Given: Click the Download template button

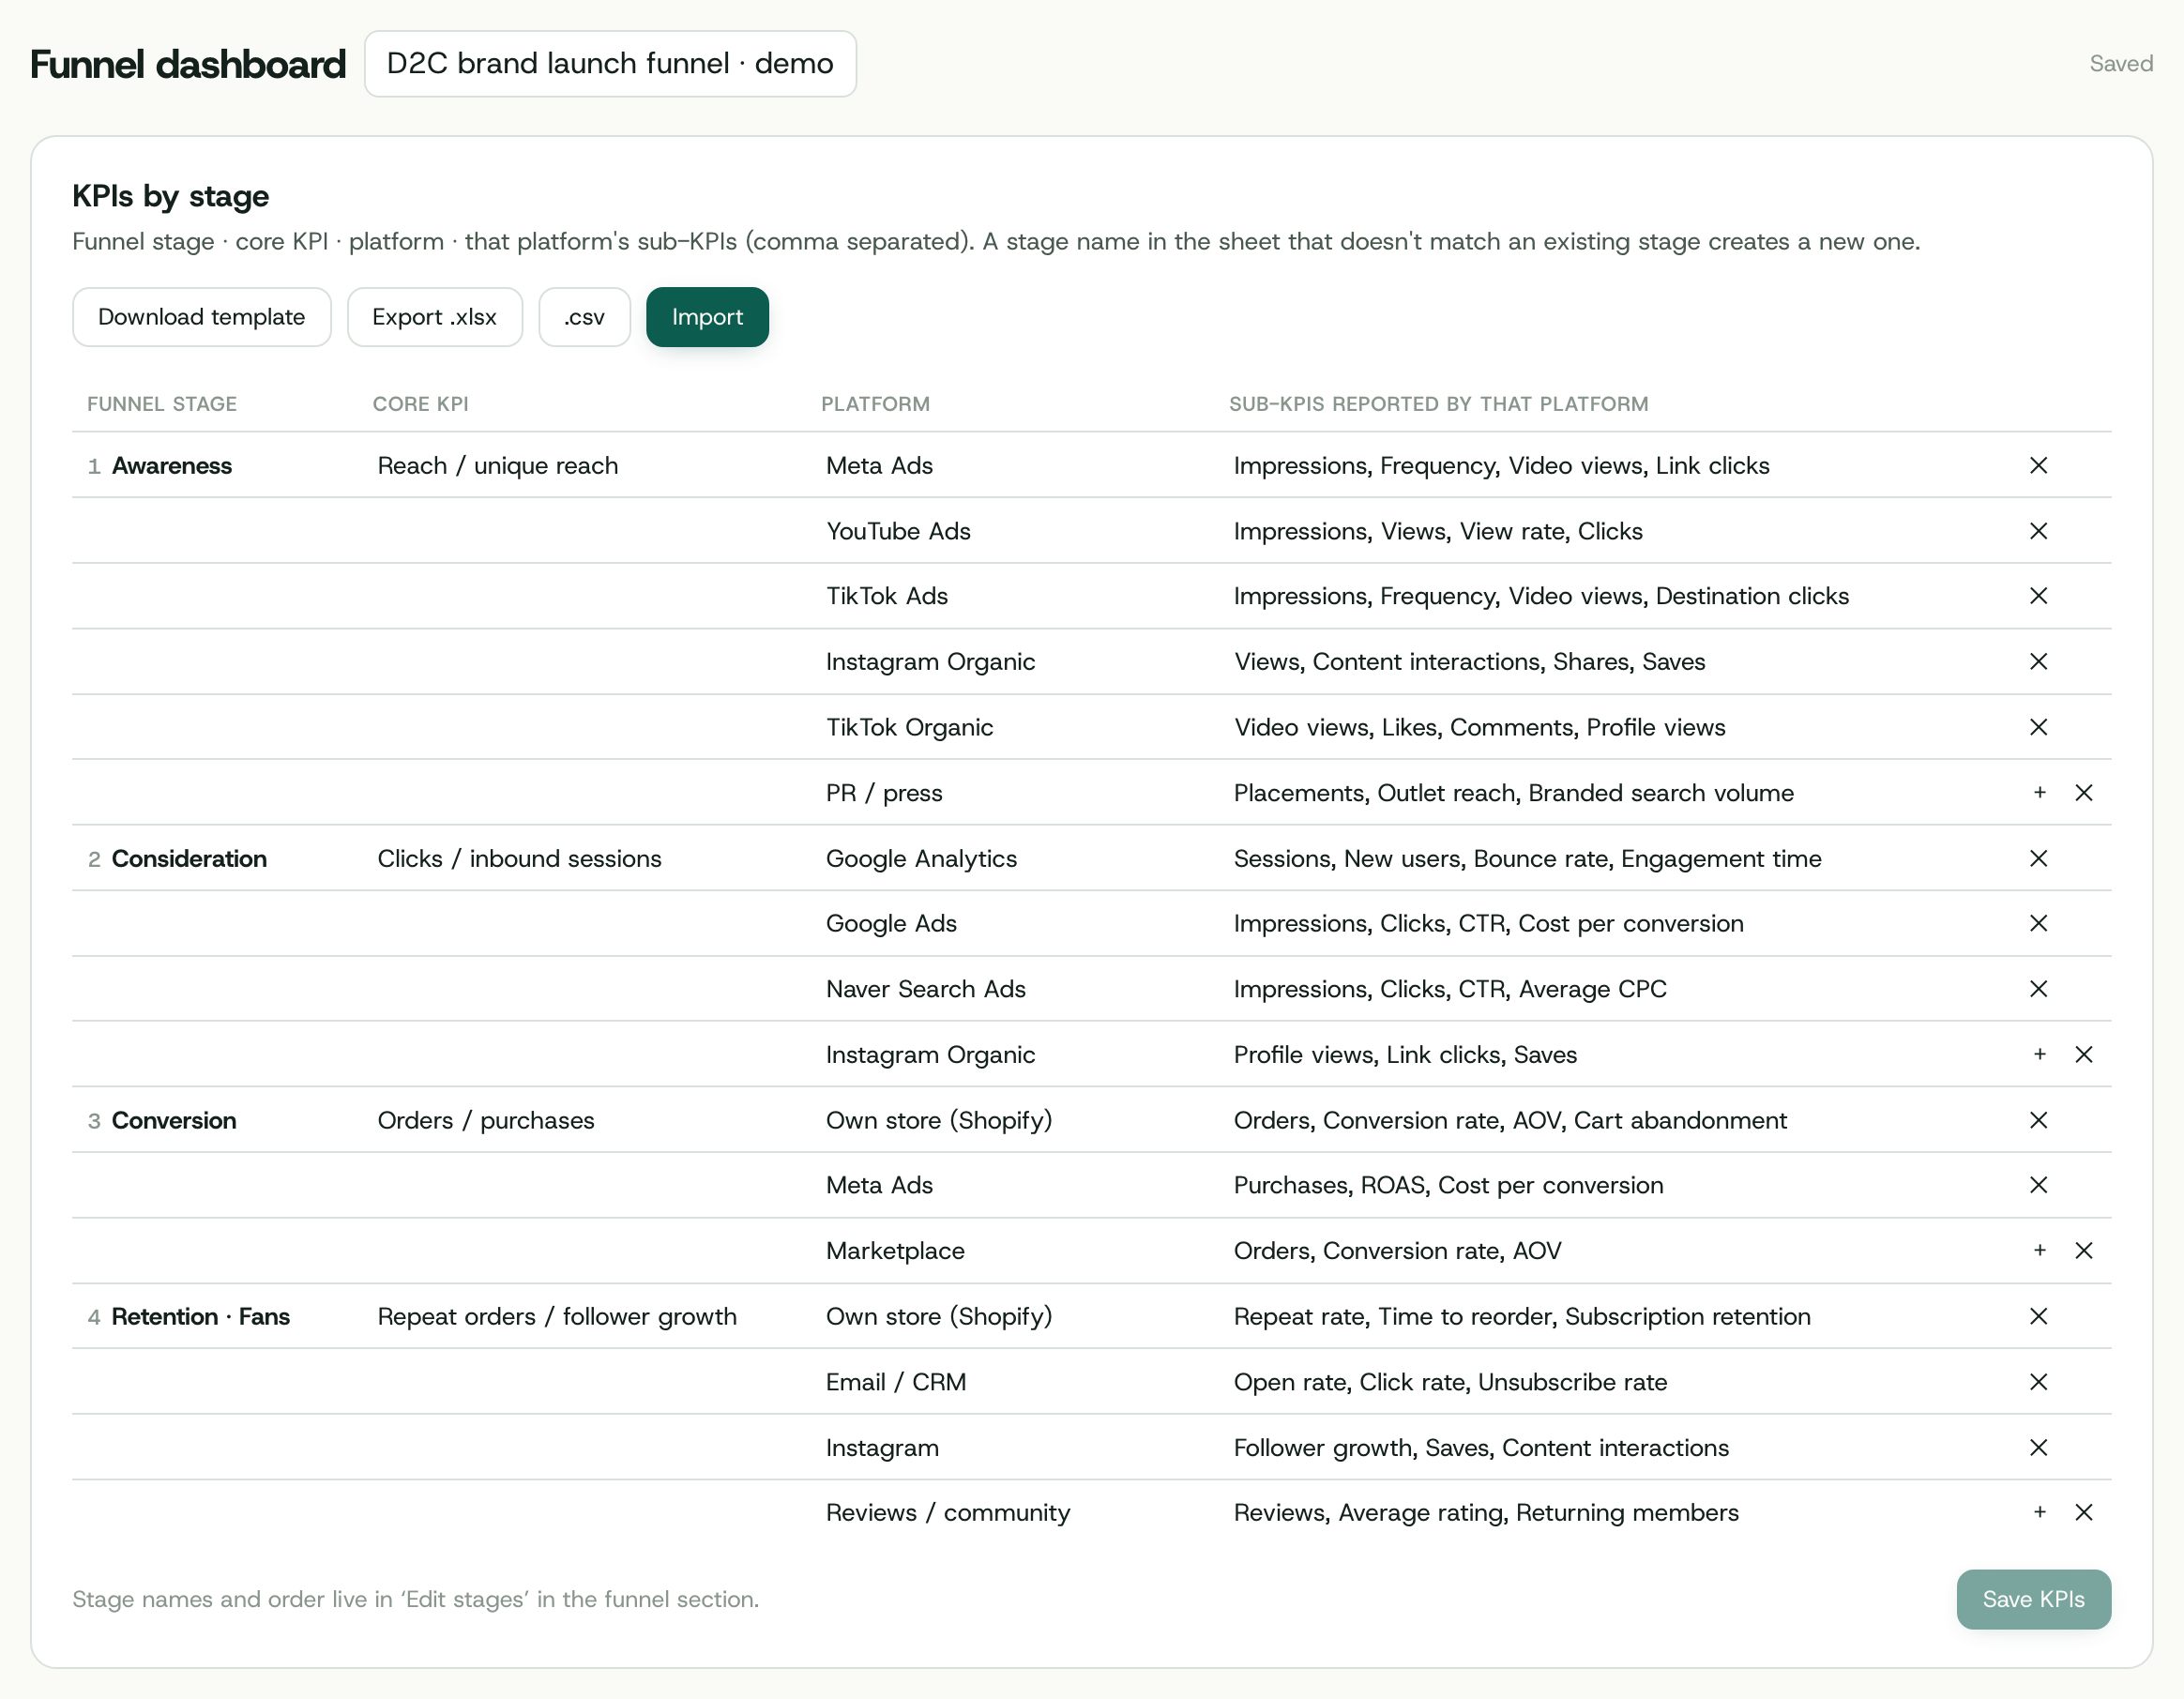Looking at the screenshot, I should [201, 317].
